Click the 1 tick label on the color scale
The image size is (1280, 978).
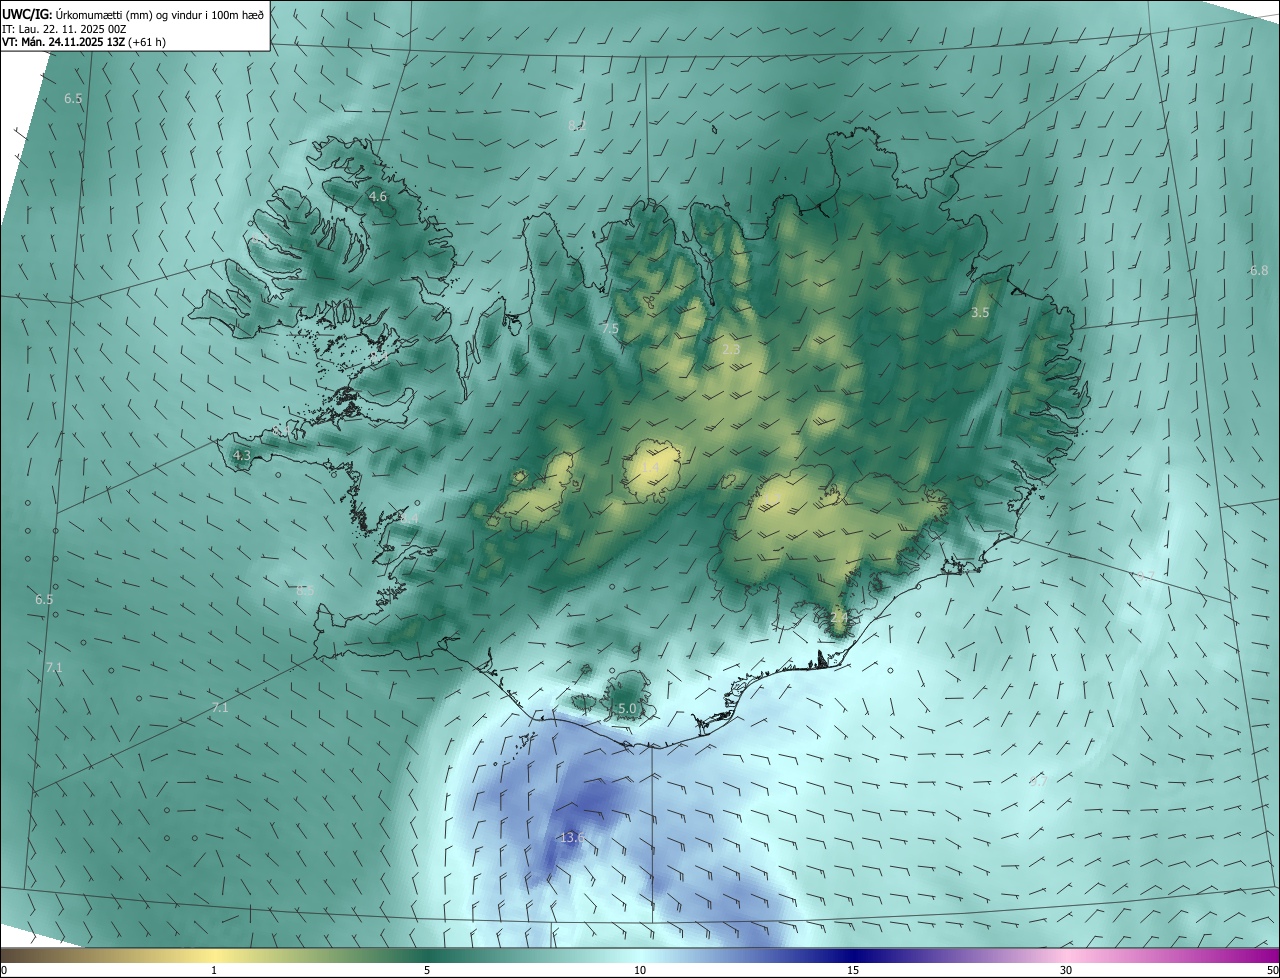pos(214,970)
